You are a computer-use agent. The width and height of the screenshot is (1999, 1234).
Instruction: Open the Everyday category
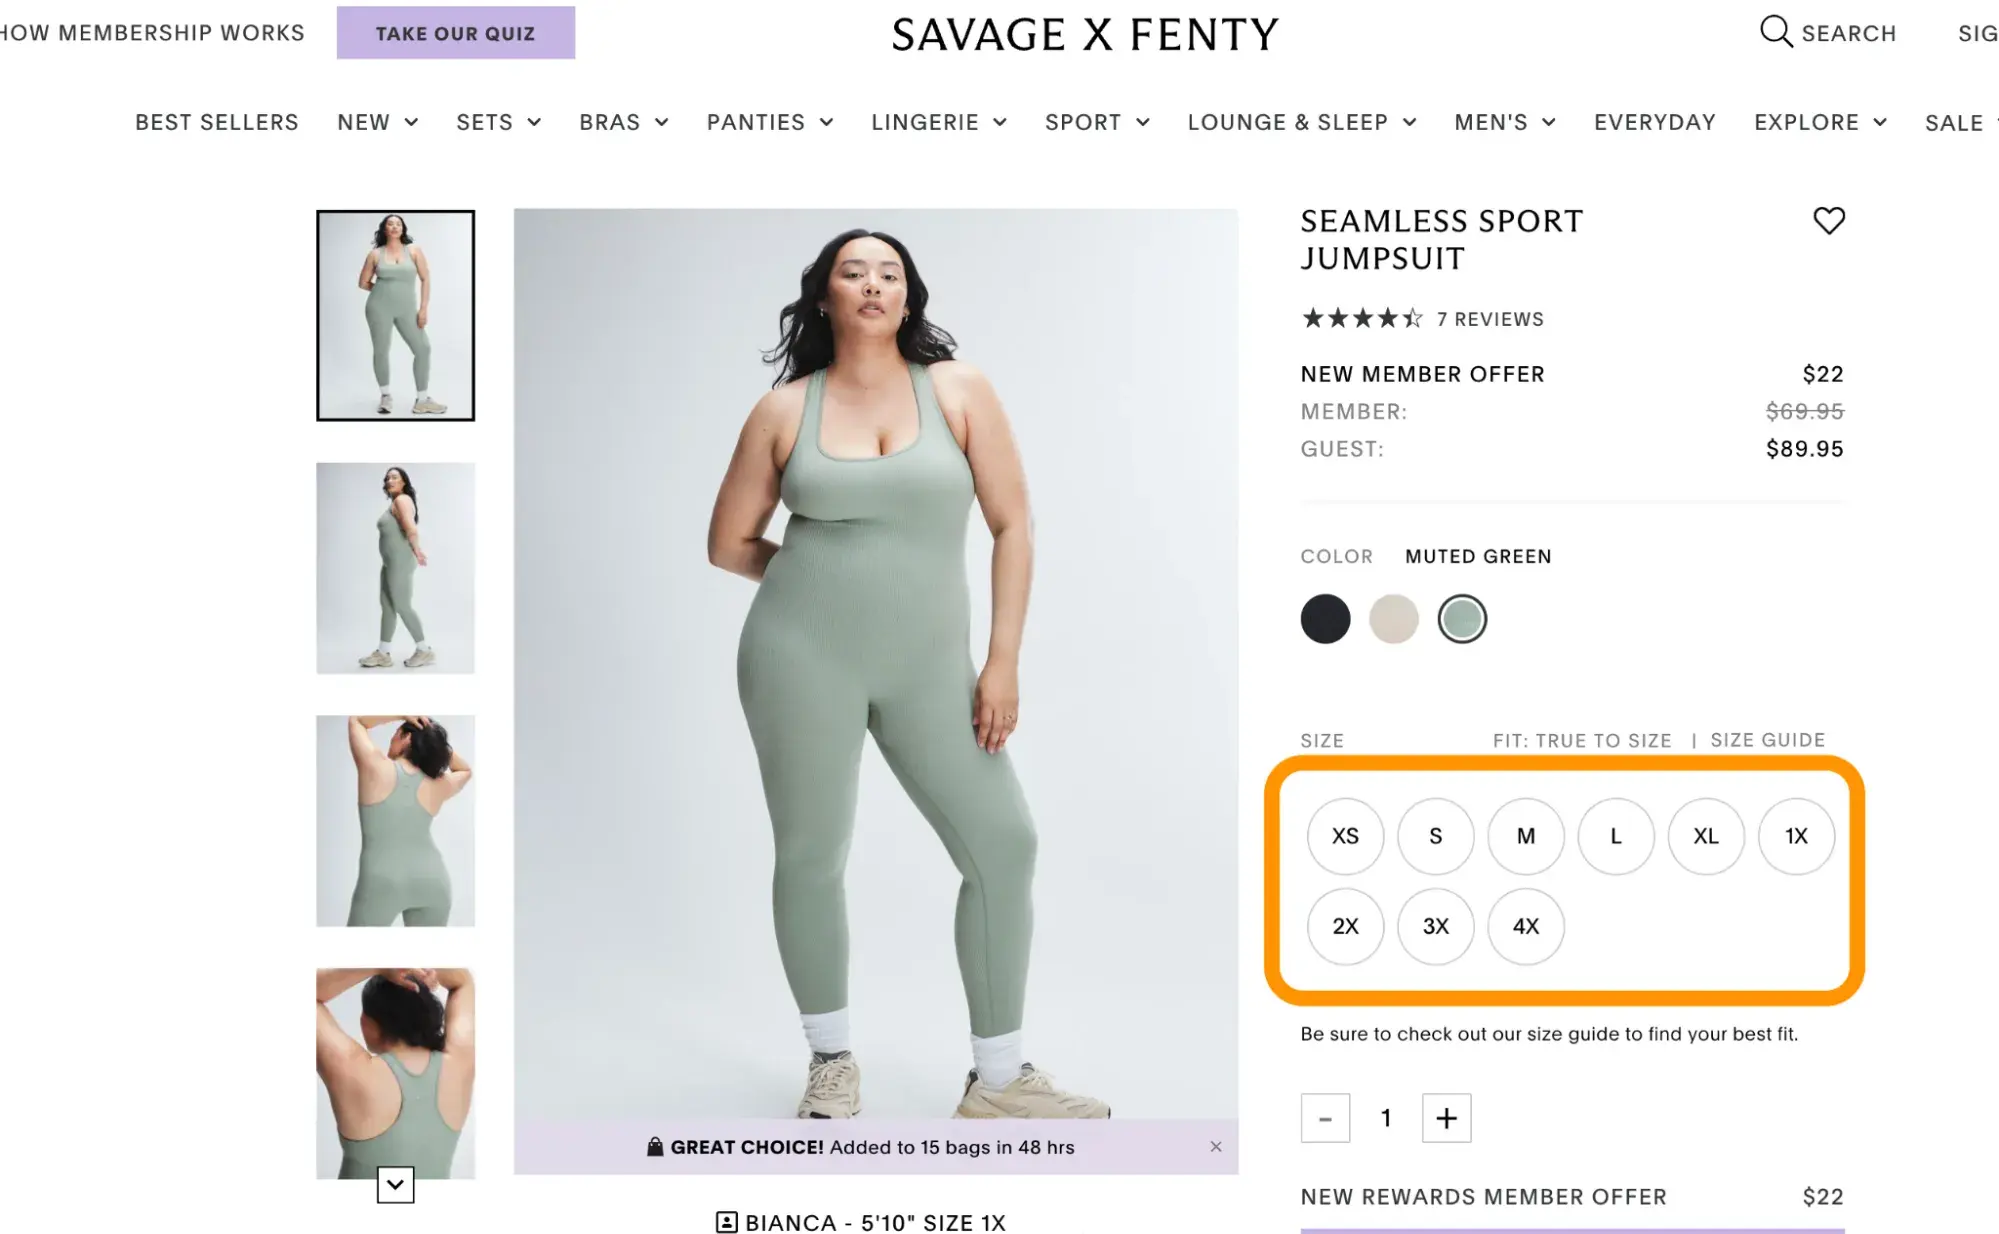[1654, 122]
